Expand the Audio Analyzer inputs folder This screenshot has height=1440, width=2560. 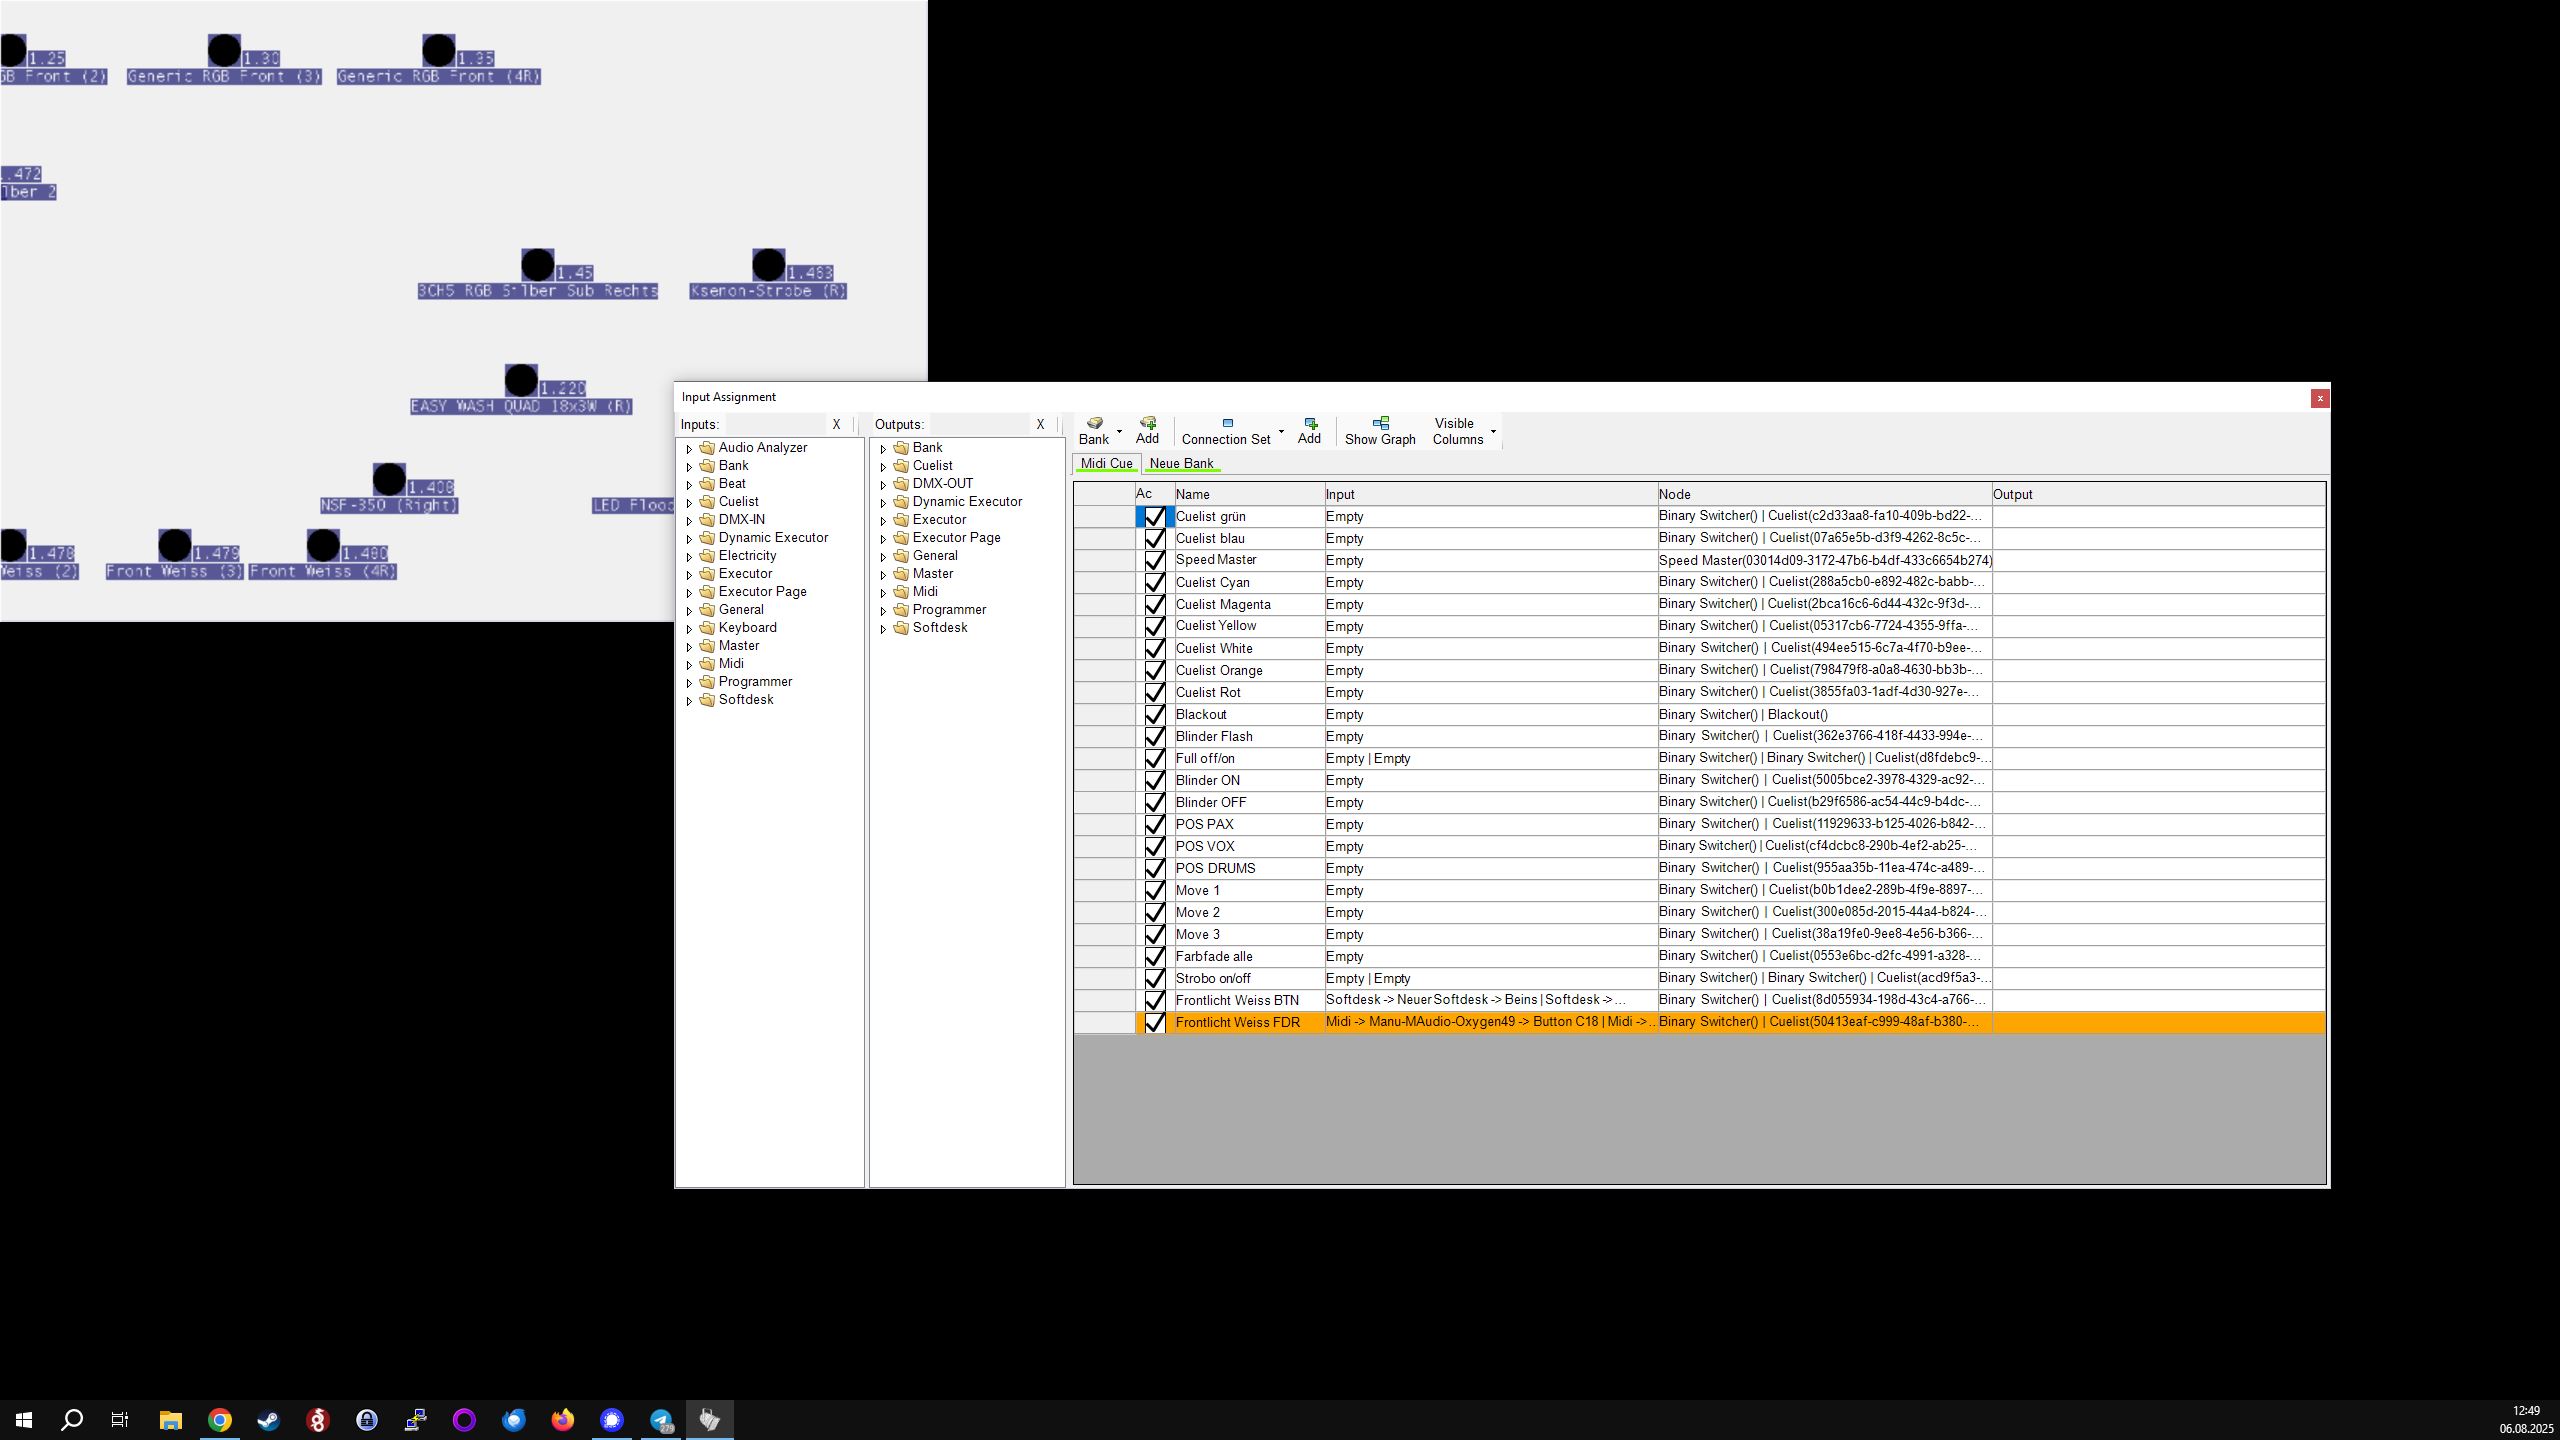(x=689, y=449)
